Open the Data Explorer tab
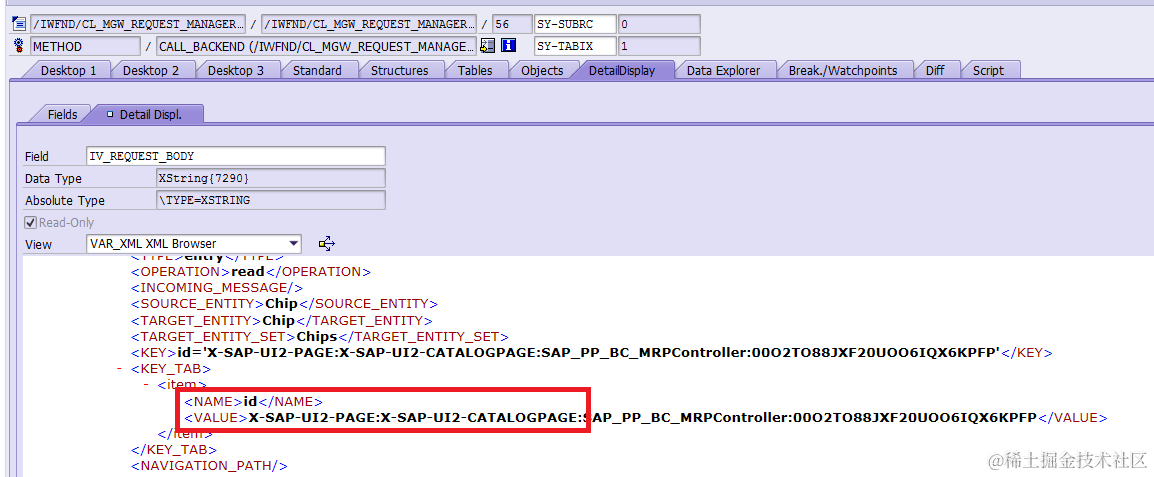 723,71
